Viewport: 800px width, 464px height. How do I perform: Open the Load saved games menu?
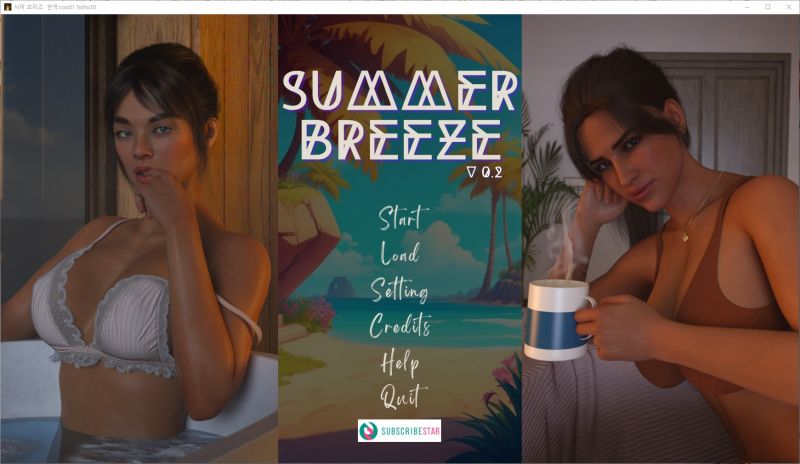tap(400, 254)
